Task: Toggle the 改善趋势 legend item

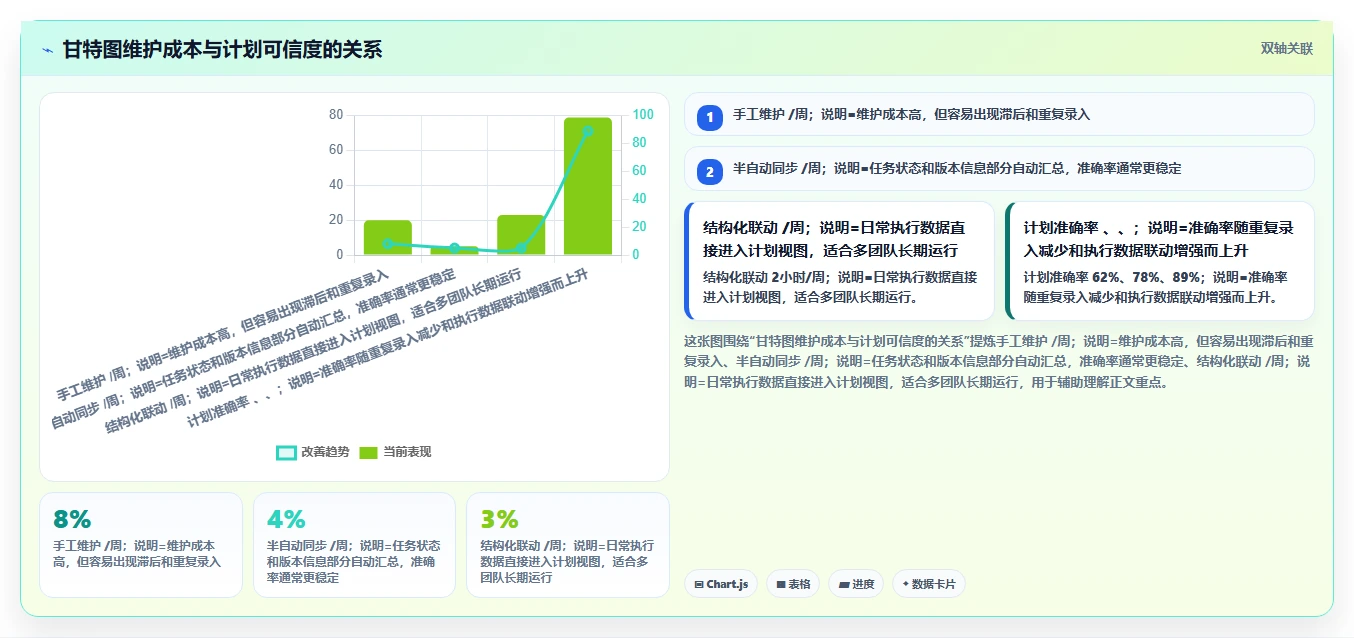Action: click(313, 452)
